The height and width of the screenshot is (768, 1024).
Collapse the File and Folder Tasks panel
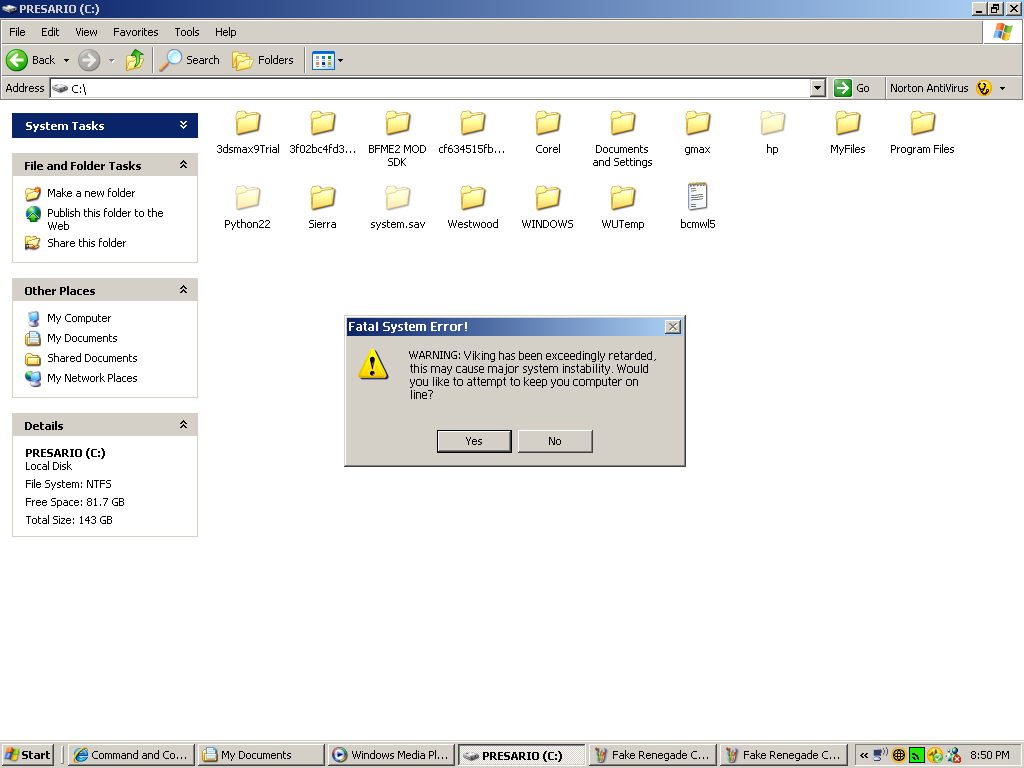coord(183,165)
